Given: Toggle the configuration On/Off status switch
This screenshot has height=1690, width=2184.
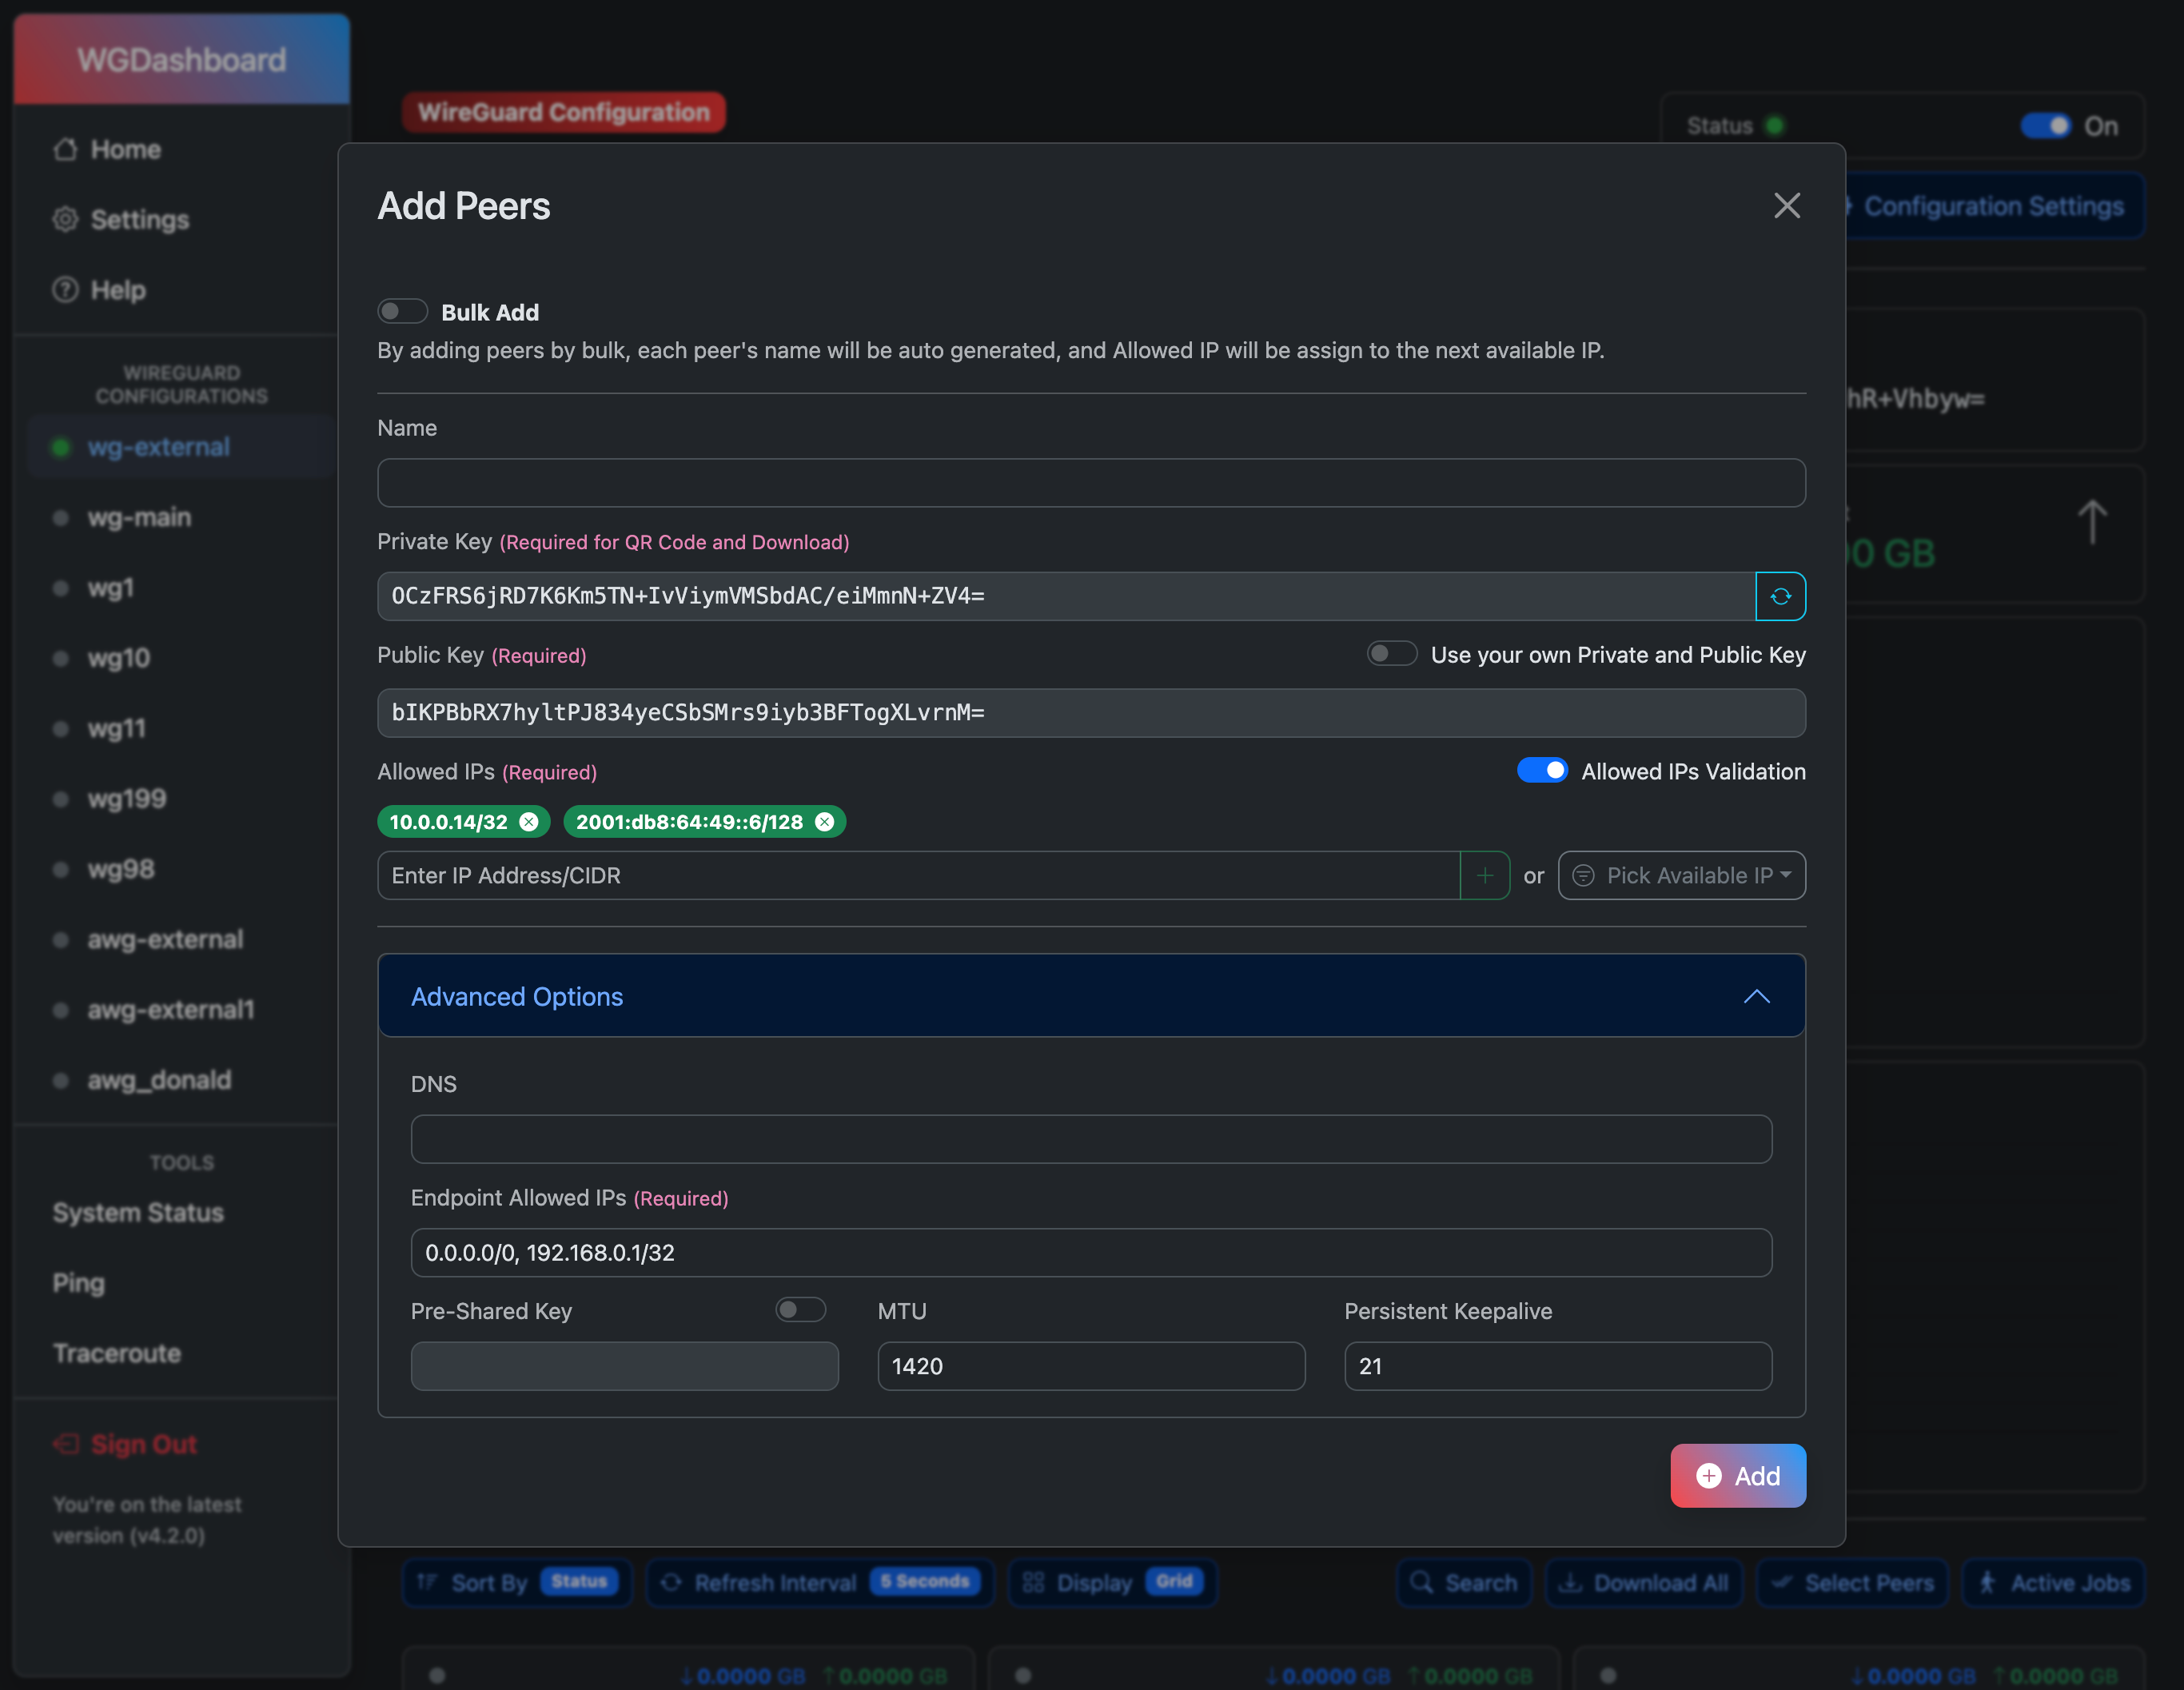Looking at the screenshot, I should [x=2046, y=126].
